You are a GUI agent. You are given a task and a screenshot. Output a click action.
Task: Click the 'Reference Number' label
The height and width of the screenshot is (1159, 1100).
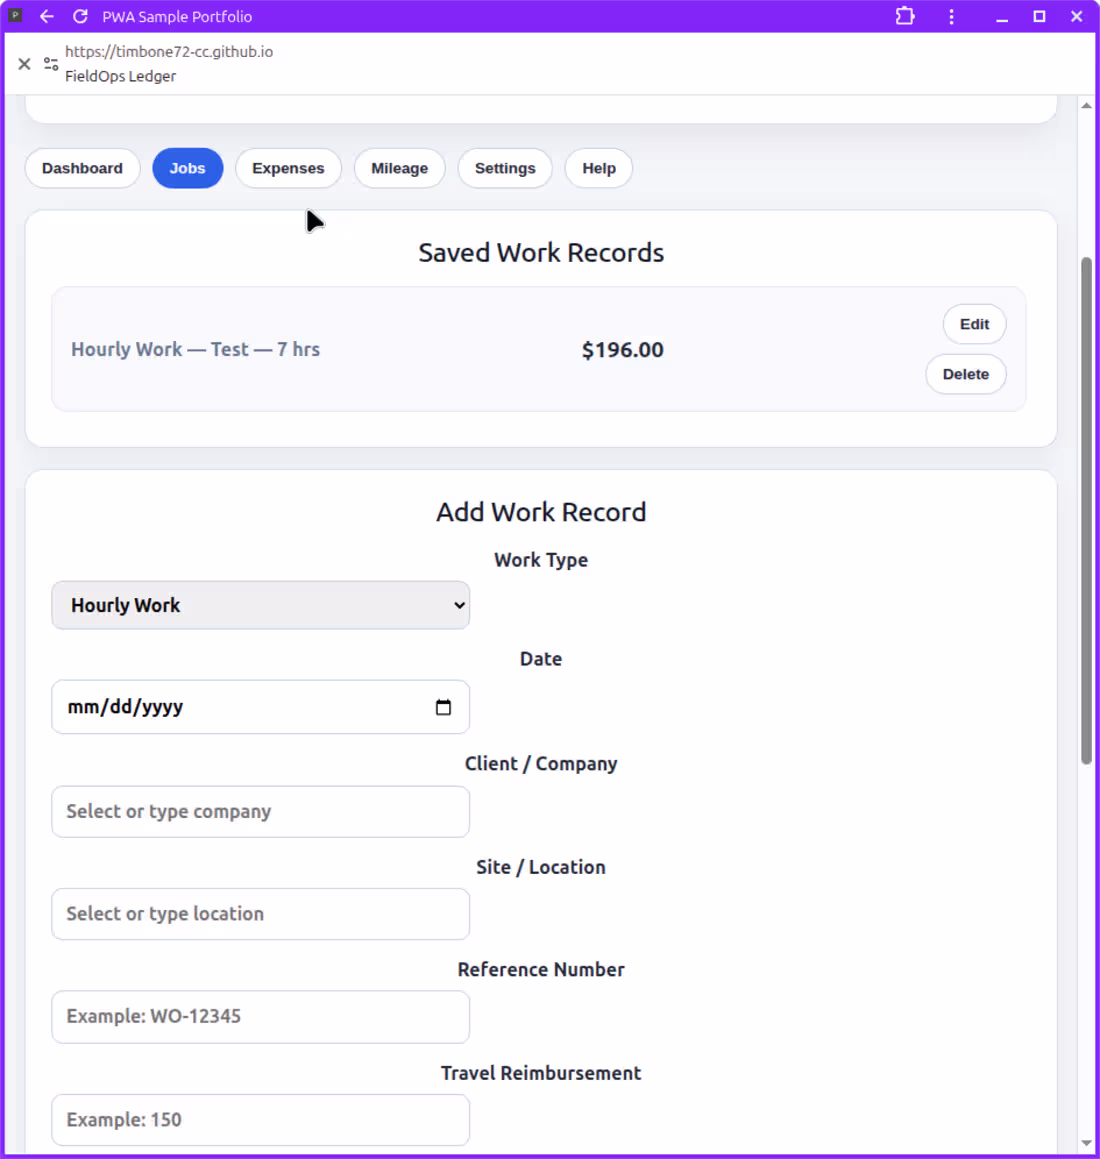click(x=541, y=970)
